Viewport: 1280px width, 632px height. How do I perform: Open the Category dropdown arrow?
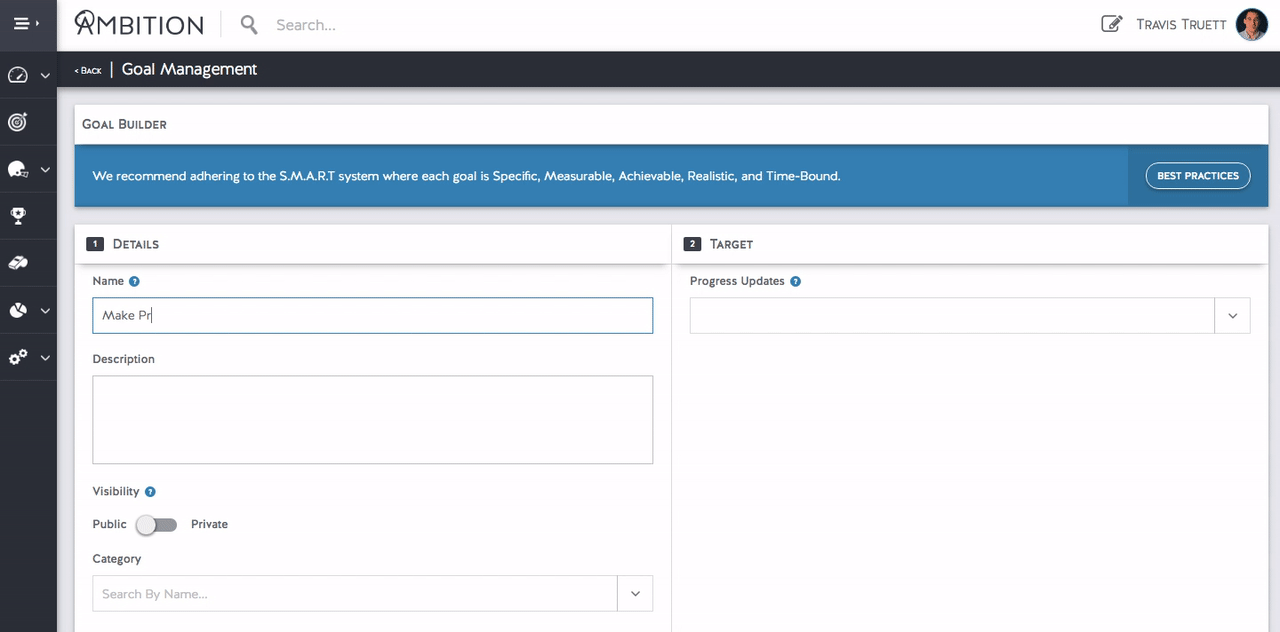point(635,594)
